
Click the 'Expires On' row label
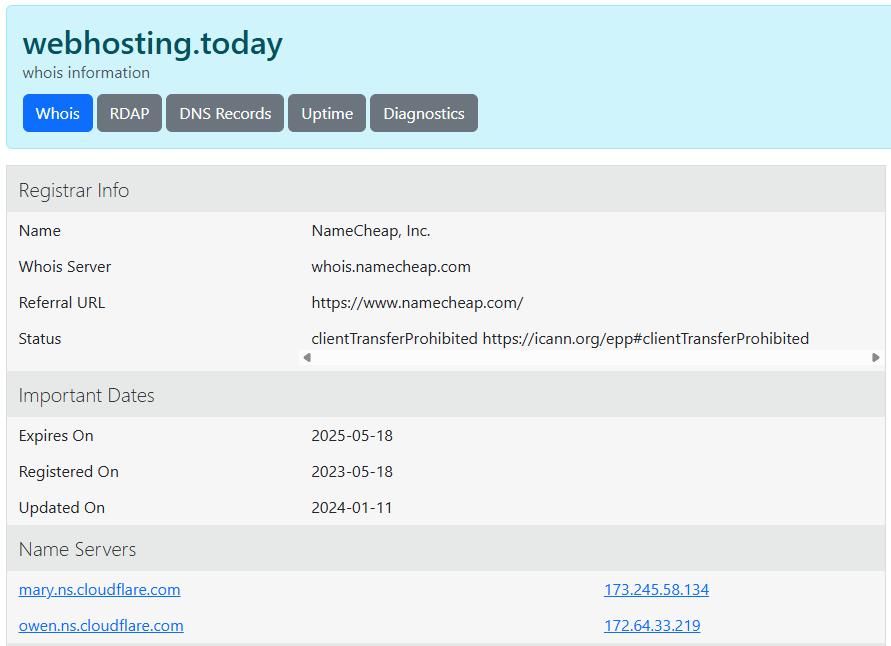(x=56, y=436)
